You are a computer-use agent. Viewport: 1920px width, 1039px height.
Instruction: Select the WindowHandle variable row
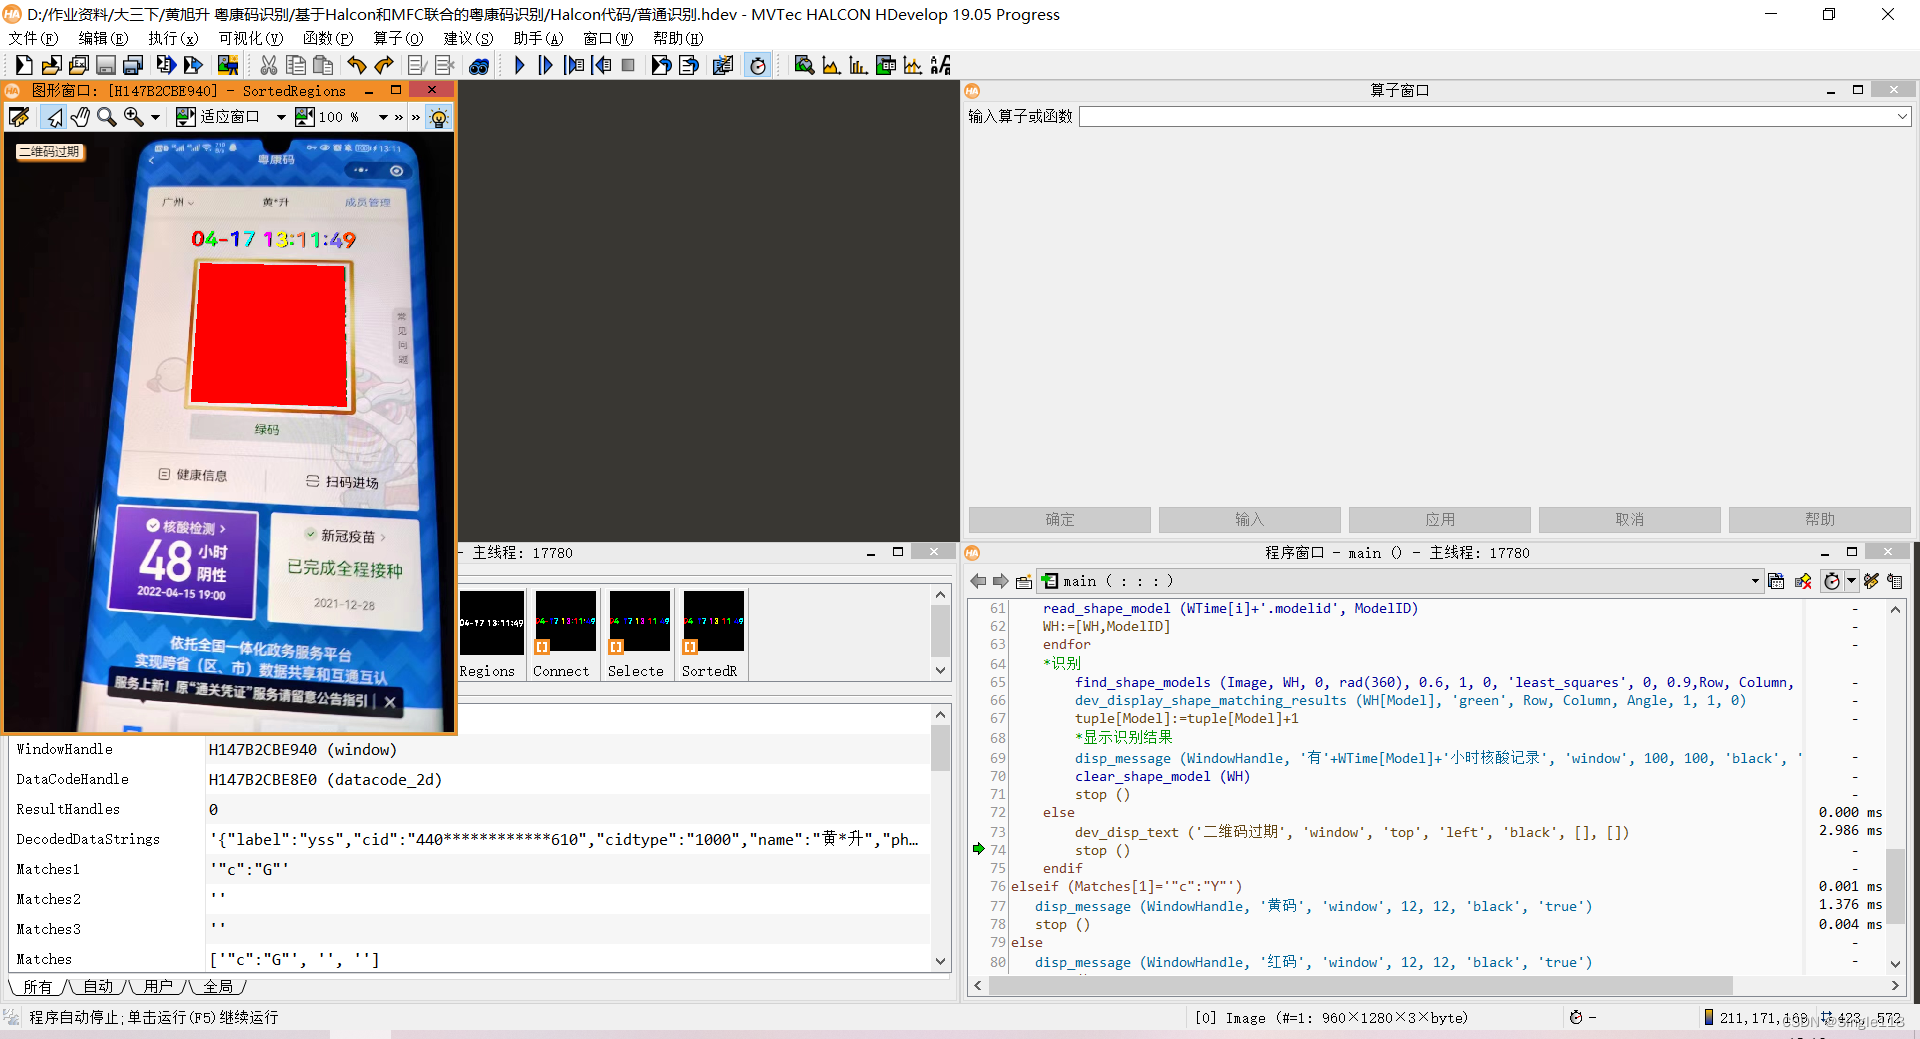pyautogui.click(x=470, y=749)
